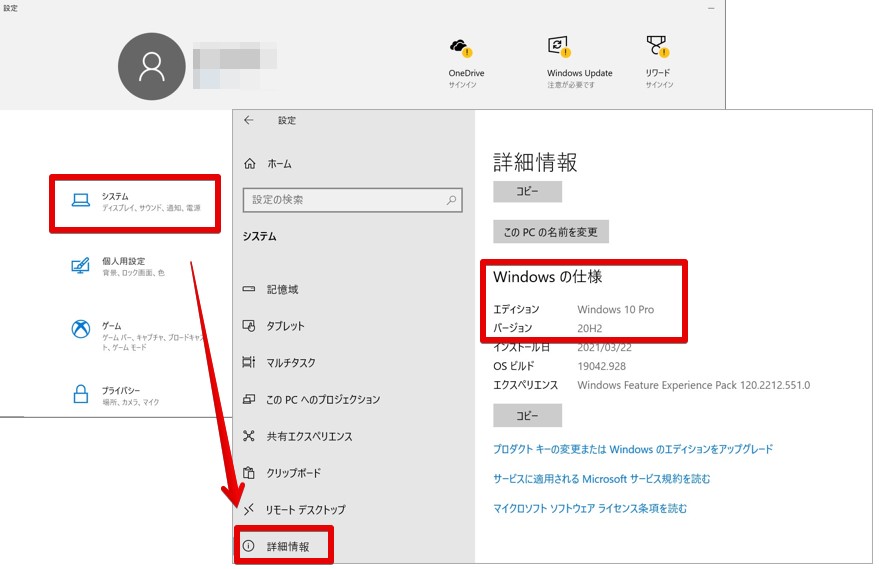Click the 記憶域 storage icon

click(x=248, y=289)
